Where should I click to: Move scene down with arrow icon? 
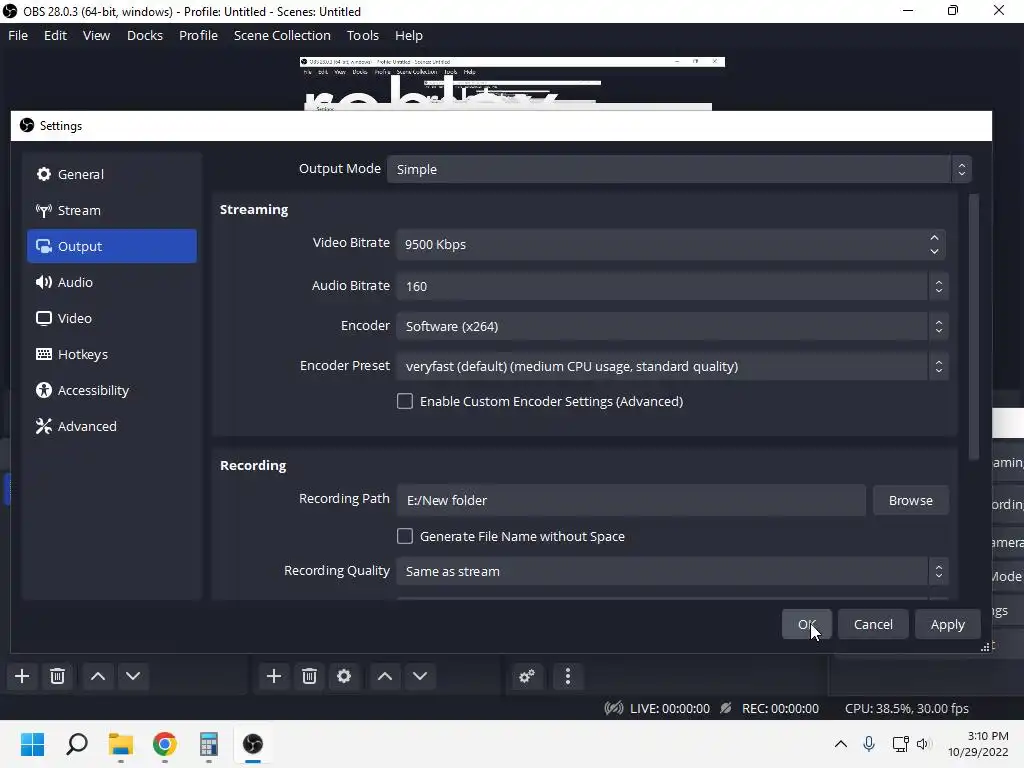(133, 676)
